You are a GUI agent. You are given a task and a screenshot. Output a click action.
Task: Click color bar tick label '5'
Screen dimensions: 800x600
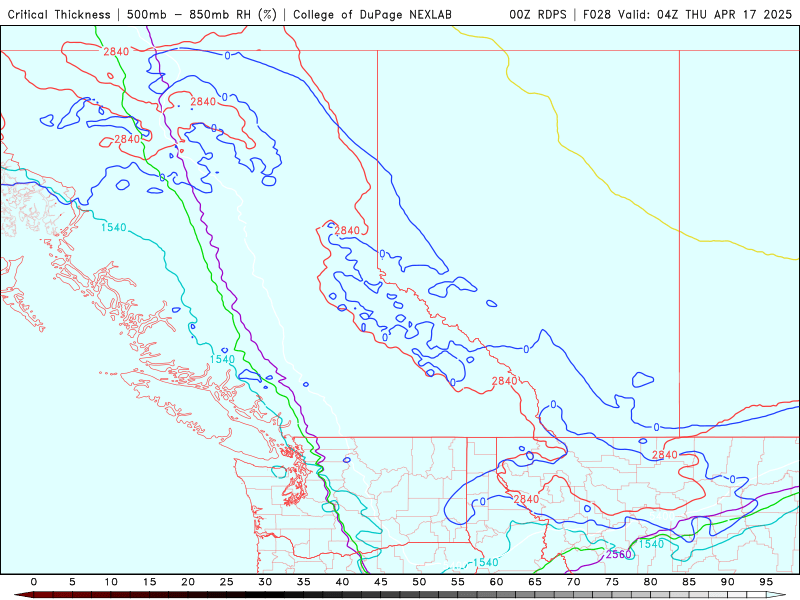coord(72,582)
